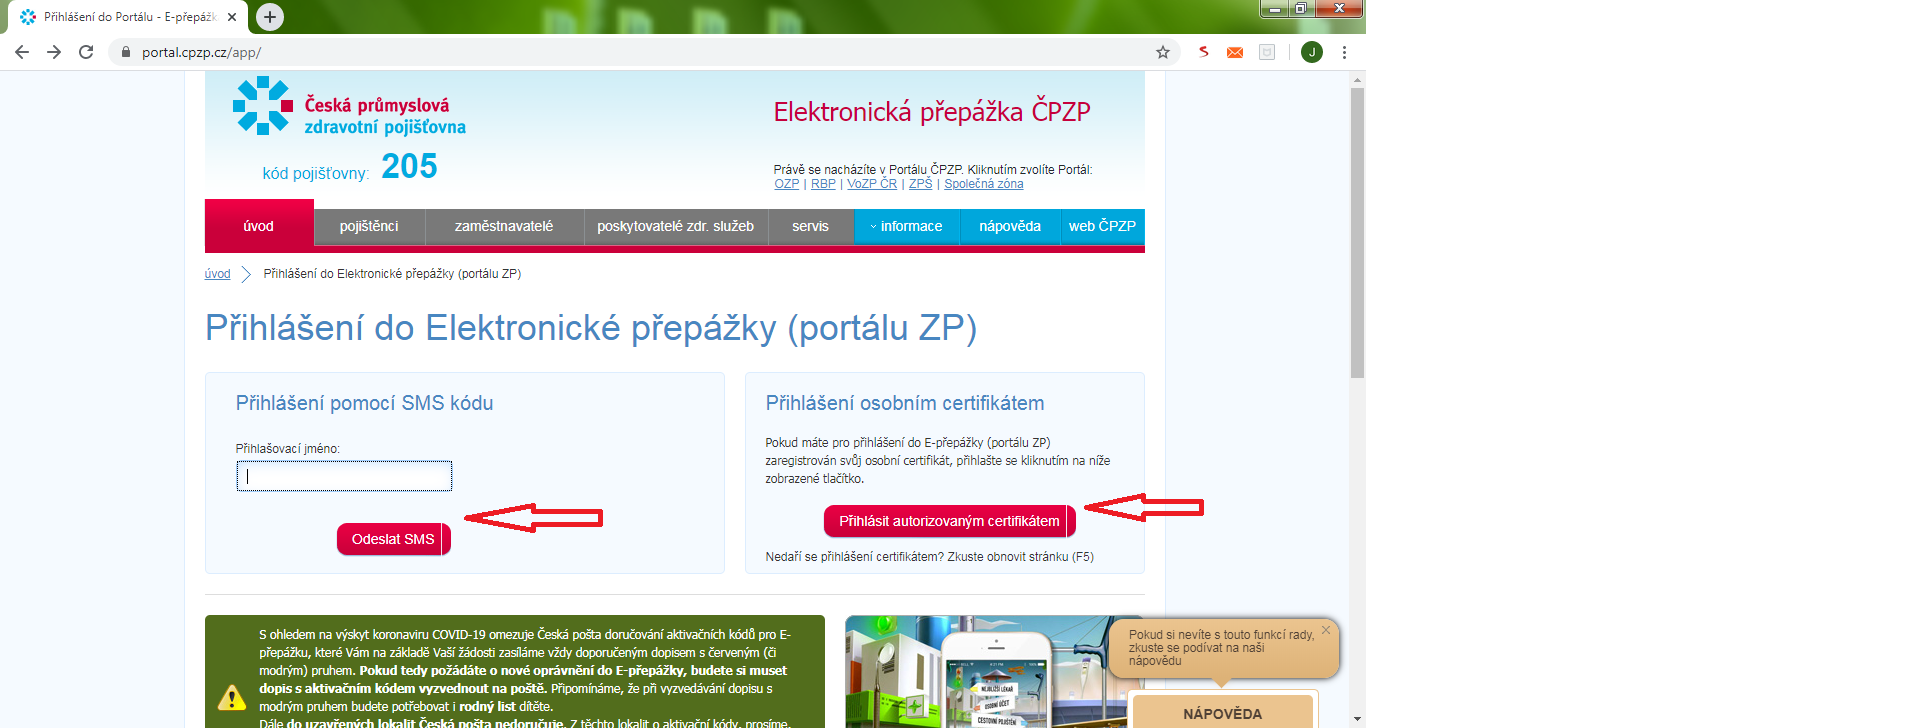Click the browser back arrow
This screenshot has width=1906, height=728.
(22, 52)
